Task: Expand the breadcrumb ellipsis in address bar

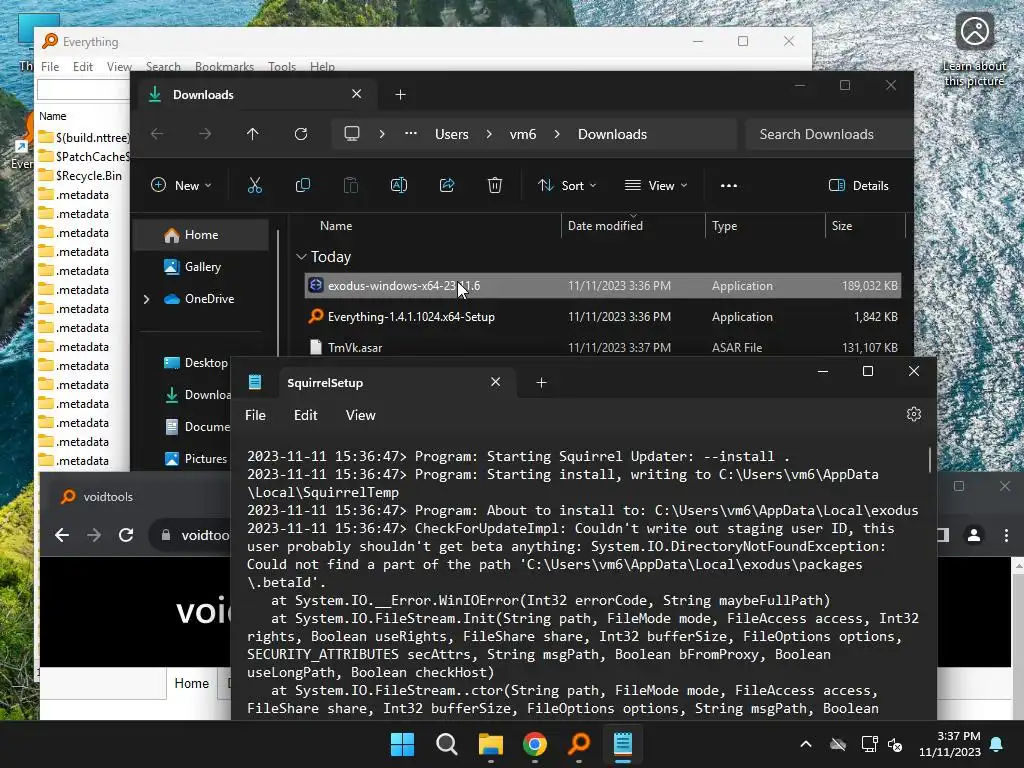Action: tap(411, 134)
